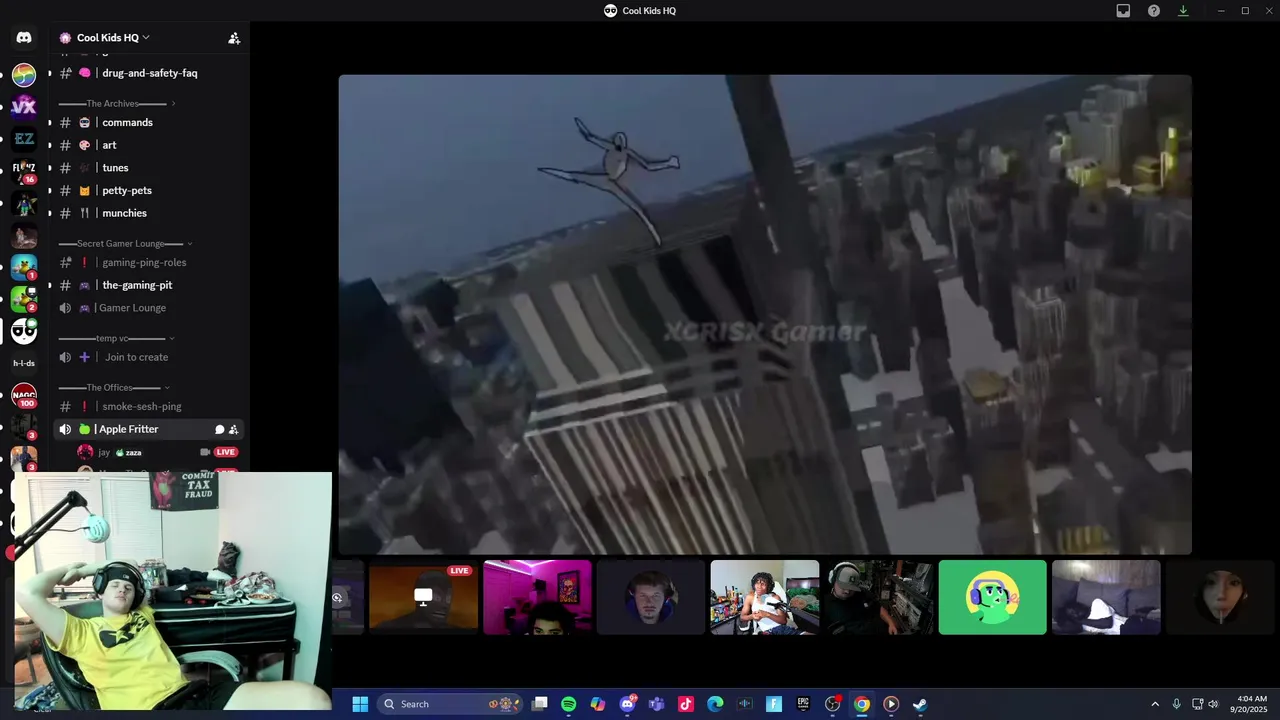Open server icon with 16 notification badge
Image resolution: width=1280 pixels, height=720 pixels.
click(24, 172)
